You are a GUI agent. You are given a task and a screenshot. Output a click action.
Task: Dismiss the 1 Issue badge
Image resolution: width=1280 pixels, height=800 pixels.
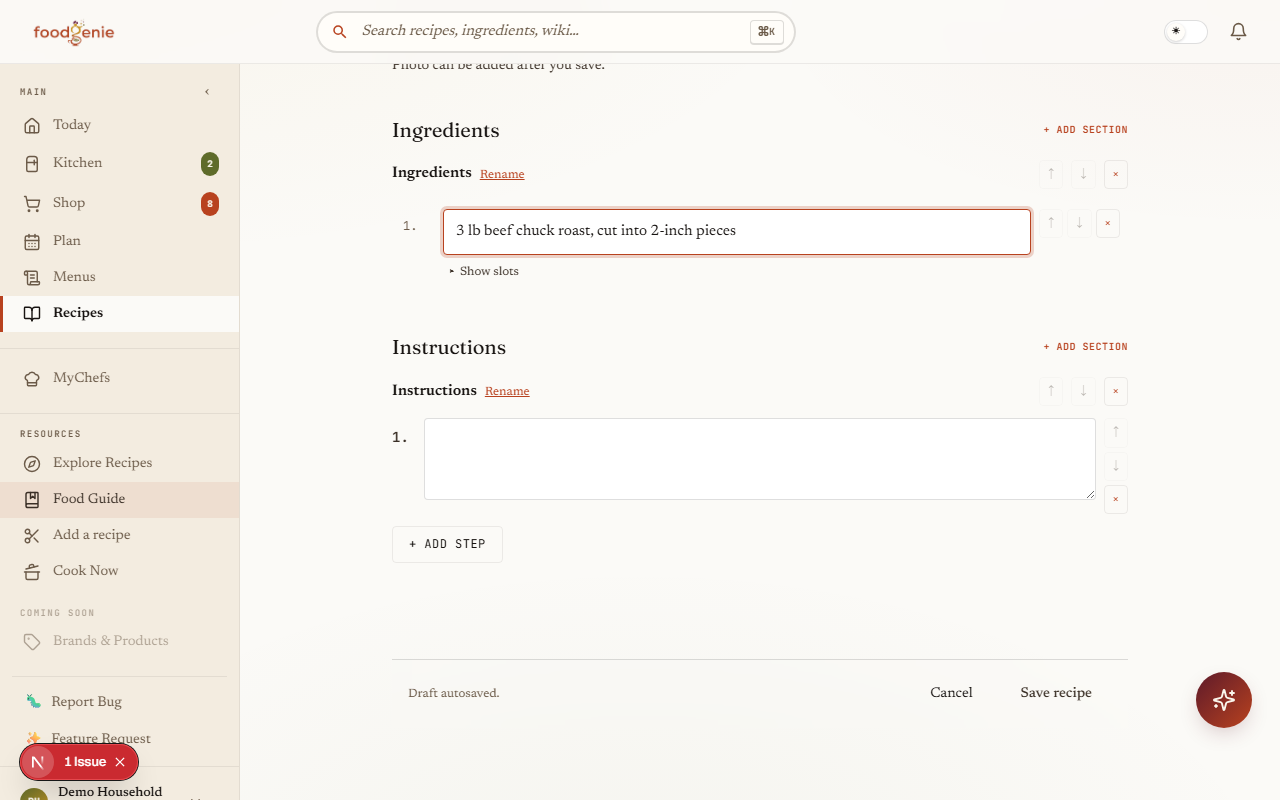click(x=120, y=762)
